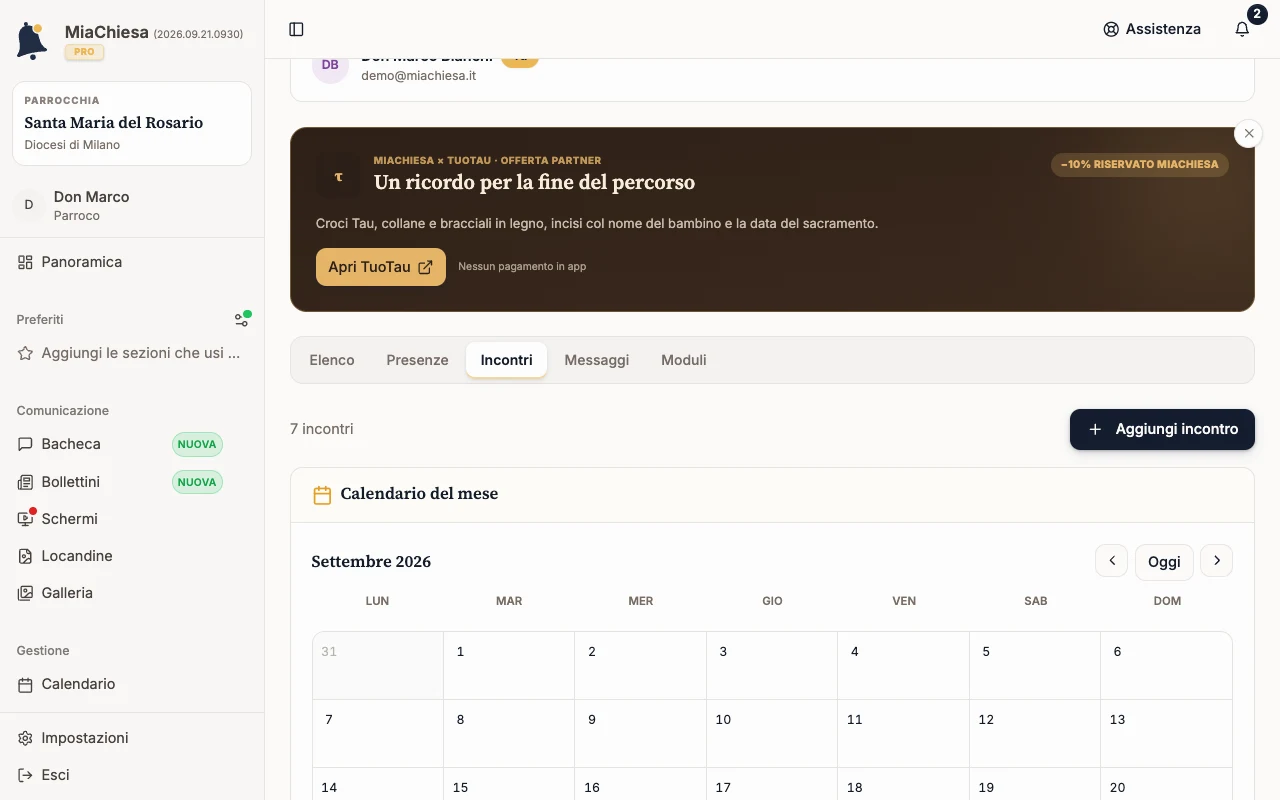Select calendar day 11
Viewport: 1280px width, 800px height.
(x=903, y=733)
